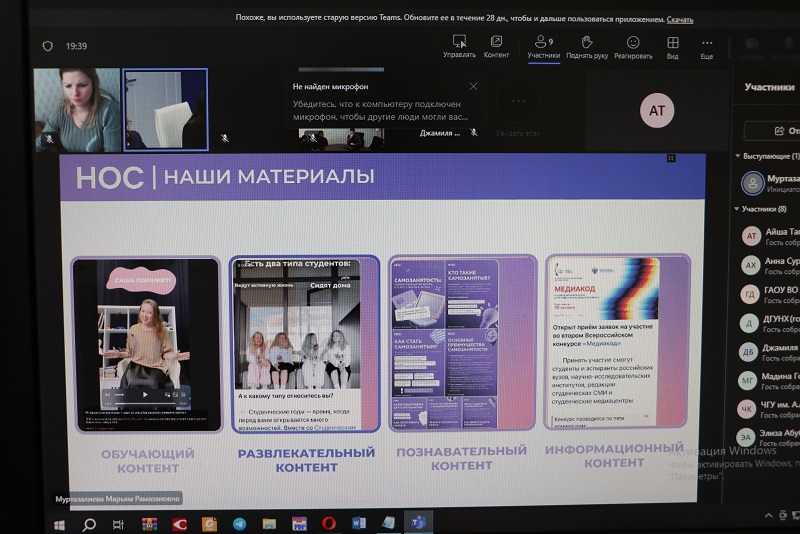The image size is (800, 534).
Task: Click the presenter name label Муртазалиева Марьям
Action: click(117, 498)
